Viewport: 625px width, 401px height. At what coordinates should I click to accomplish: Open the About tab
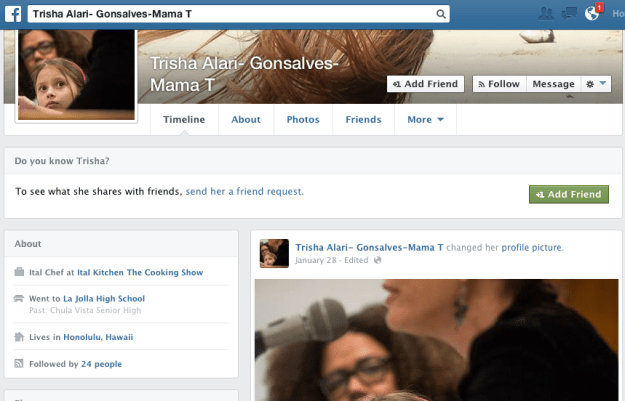pyautogui.click(x=246, y=120)
